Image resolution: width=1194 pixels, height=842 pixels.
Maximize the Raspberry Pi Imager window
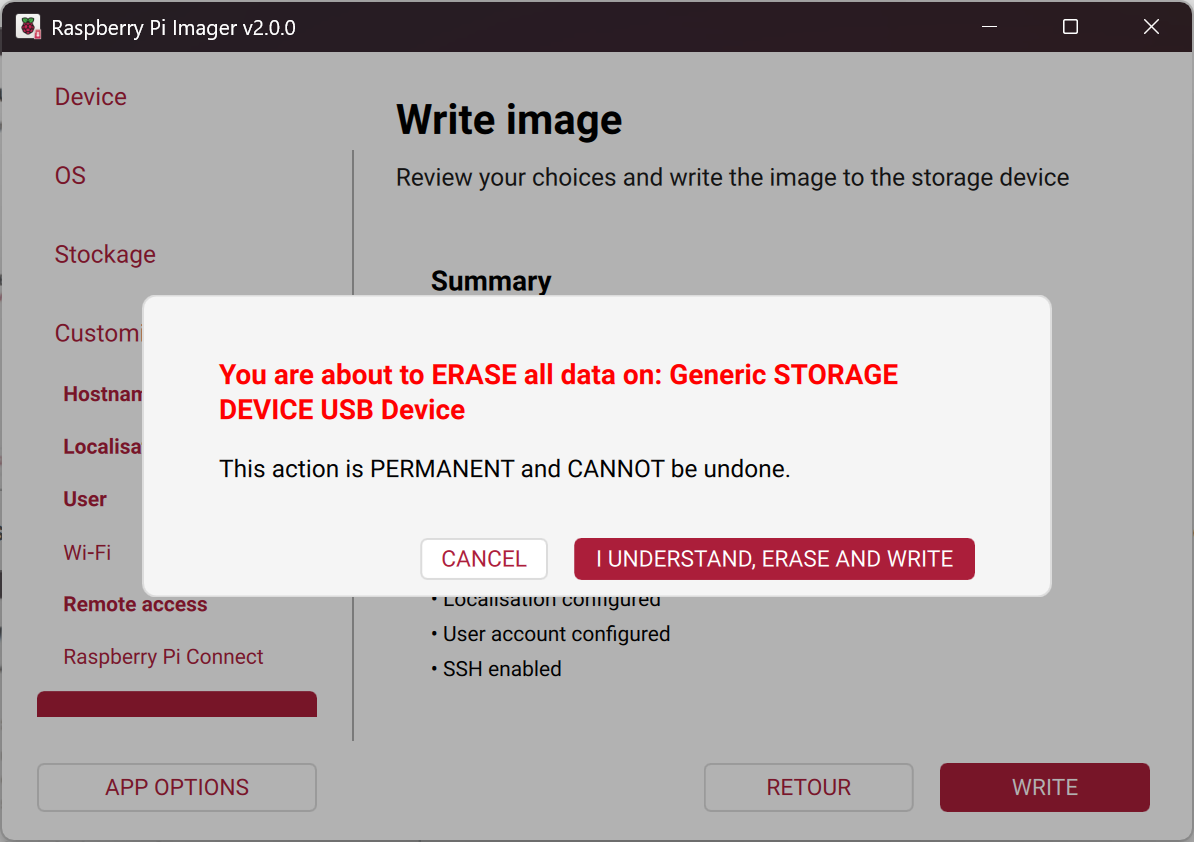coord(1070,27)
